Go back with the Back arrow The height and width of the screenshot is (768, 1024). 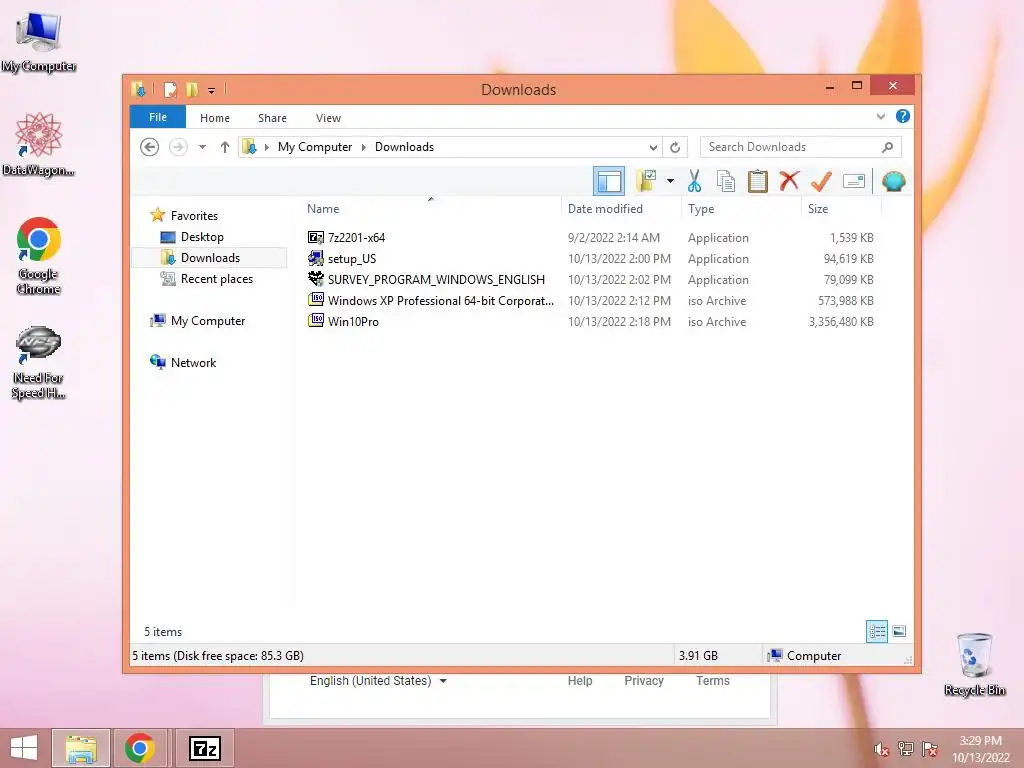(150, 147)
